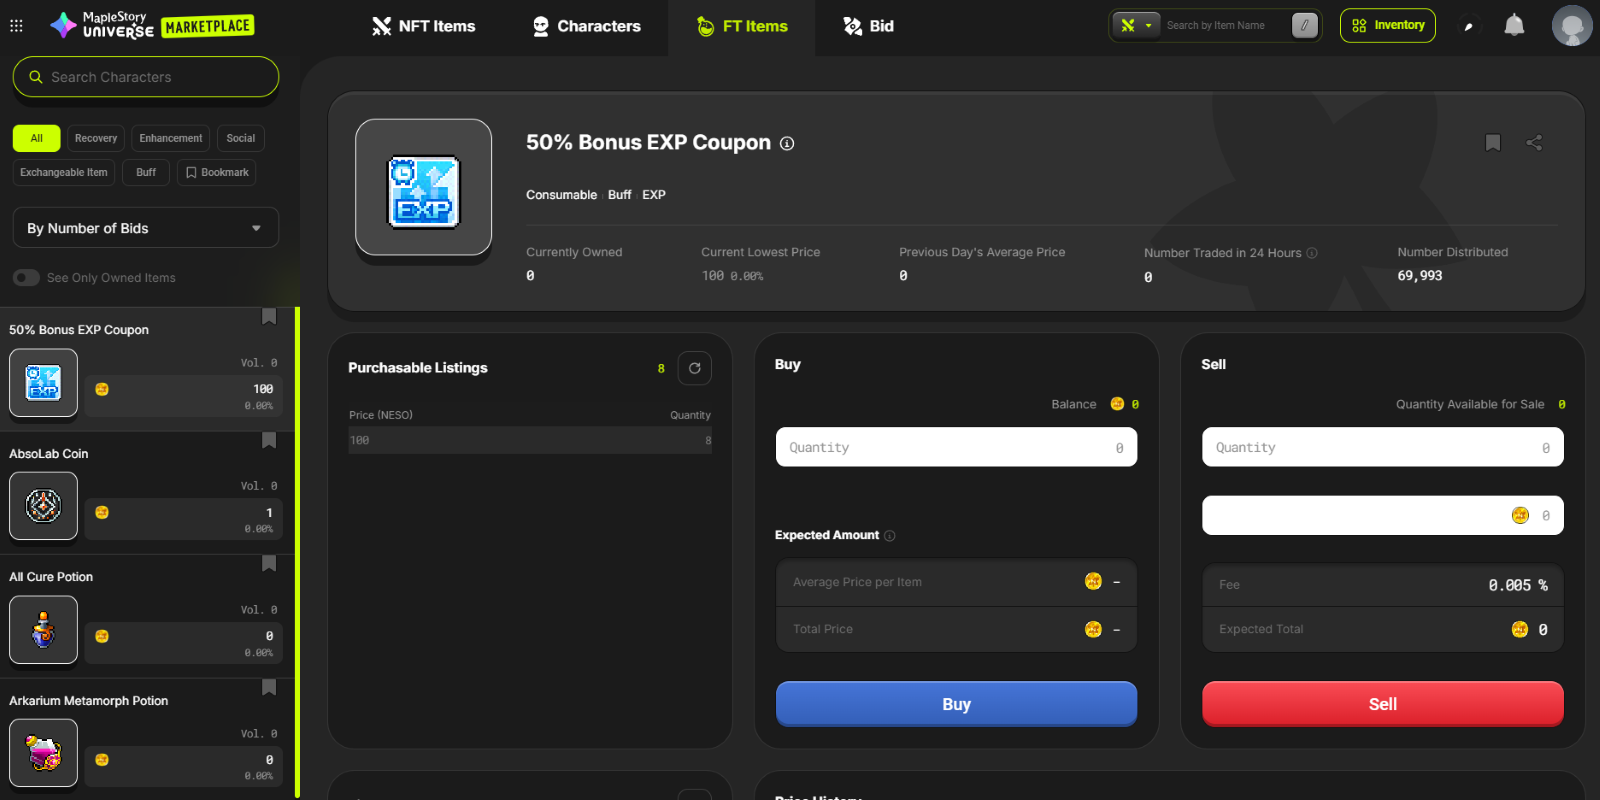
Task: Open the Characters tab
Action: [587, 26]
